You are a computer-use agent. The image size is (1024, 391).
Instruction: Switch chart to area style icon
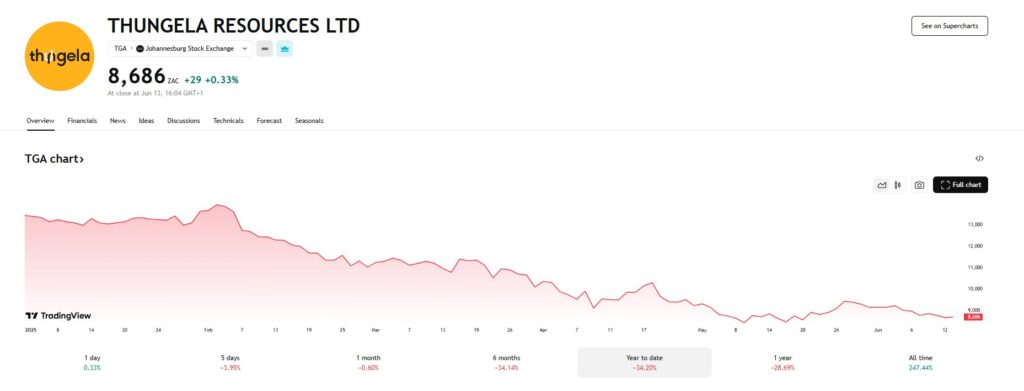point(882,185)
